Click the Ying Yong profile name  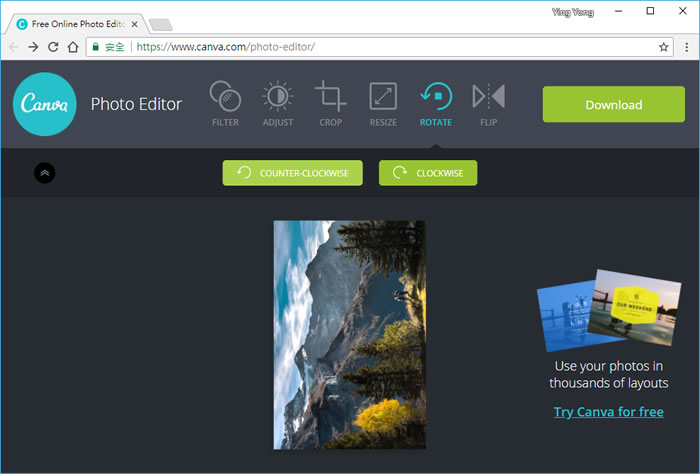point(573,12)
